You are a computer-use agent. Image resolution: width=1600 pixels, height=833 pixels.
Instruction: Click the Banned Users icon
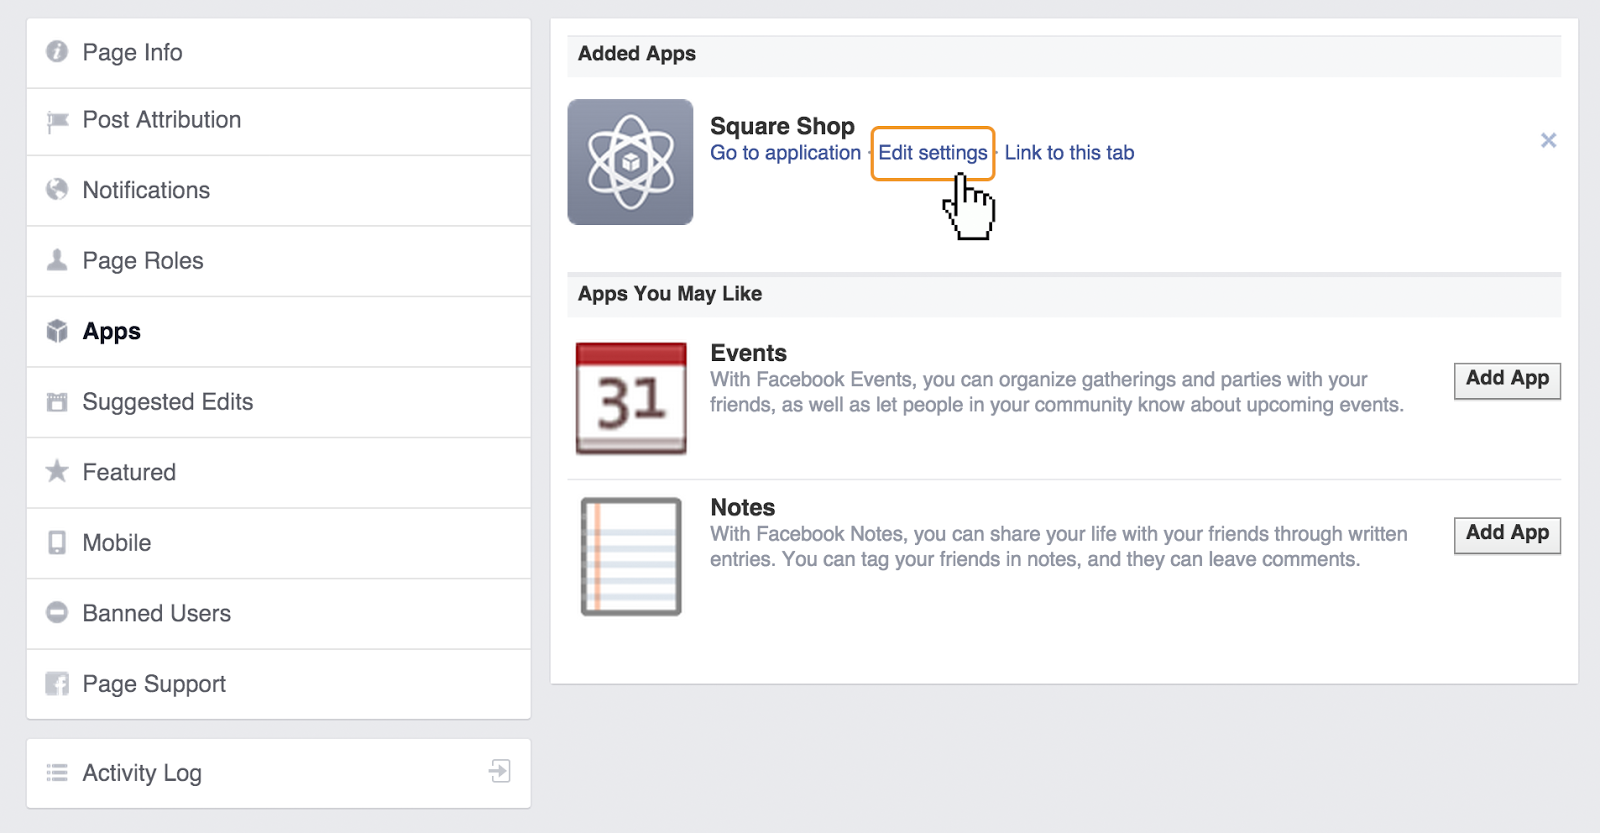(57, 613)
